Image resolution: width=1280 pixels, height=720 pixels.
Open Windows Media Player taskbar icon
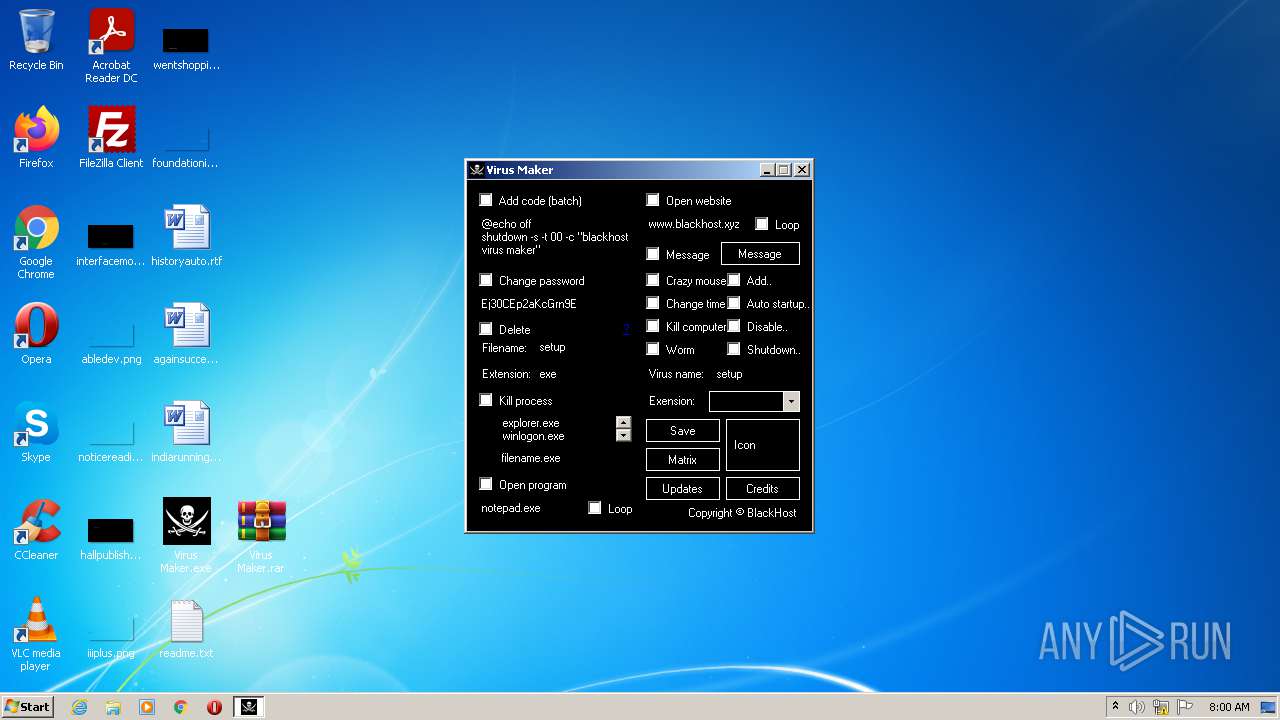point(147,707)
